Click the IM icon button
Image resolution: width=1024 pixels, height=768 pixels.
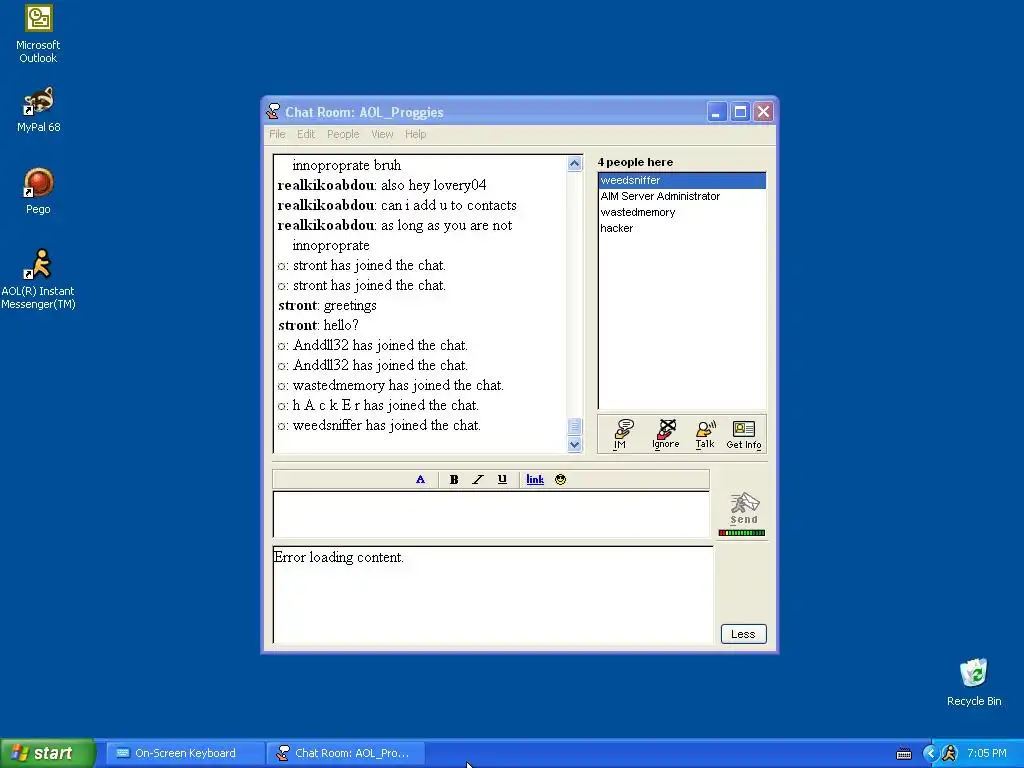pos(621,434)
